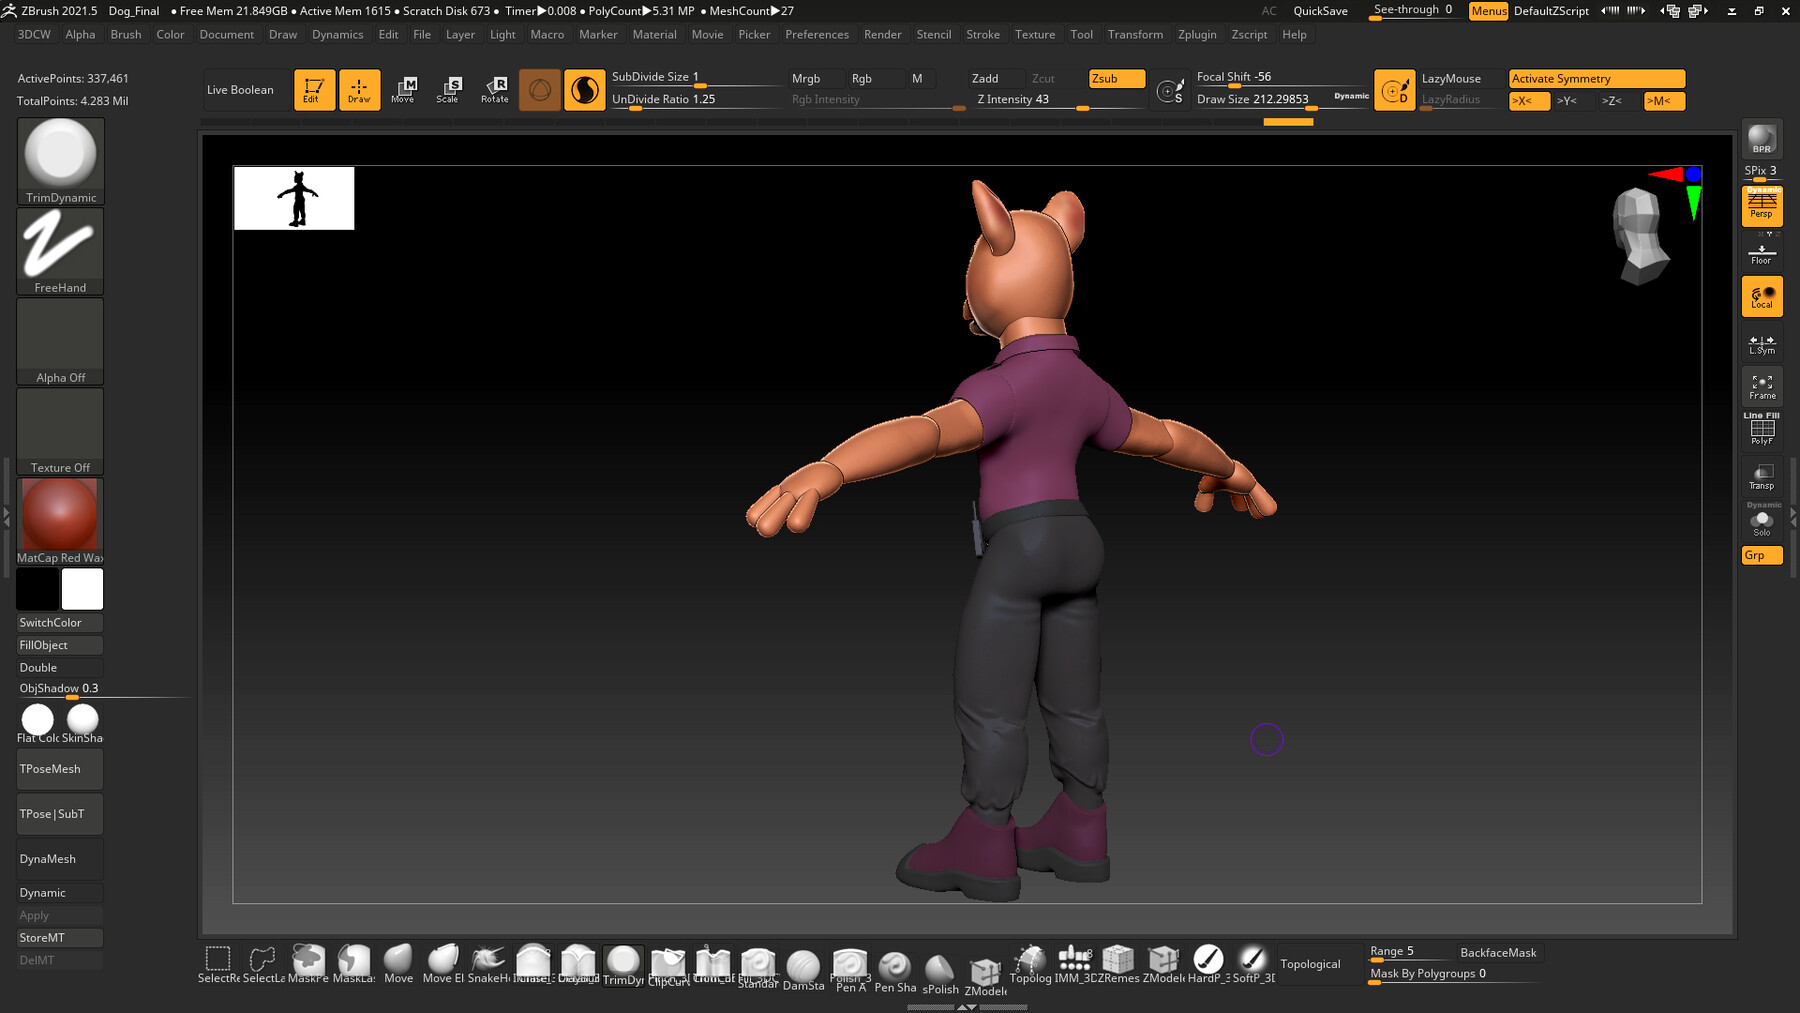The image size is (1800, 1013).
Task: Click the QuickSave button
Action: click(x=1320, y=11)
